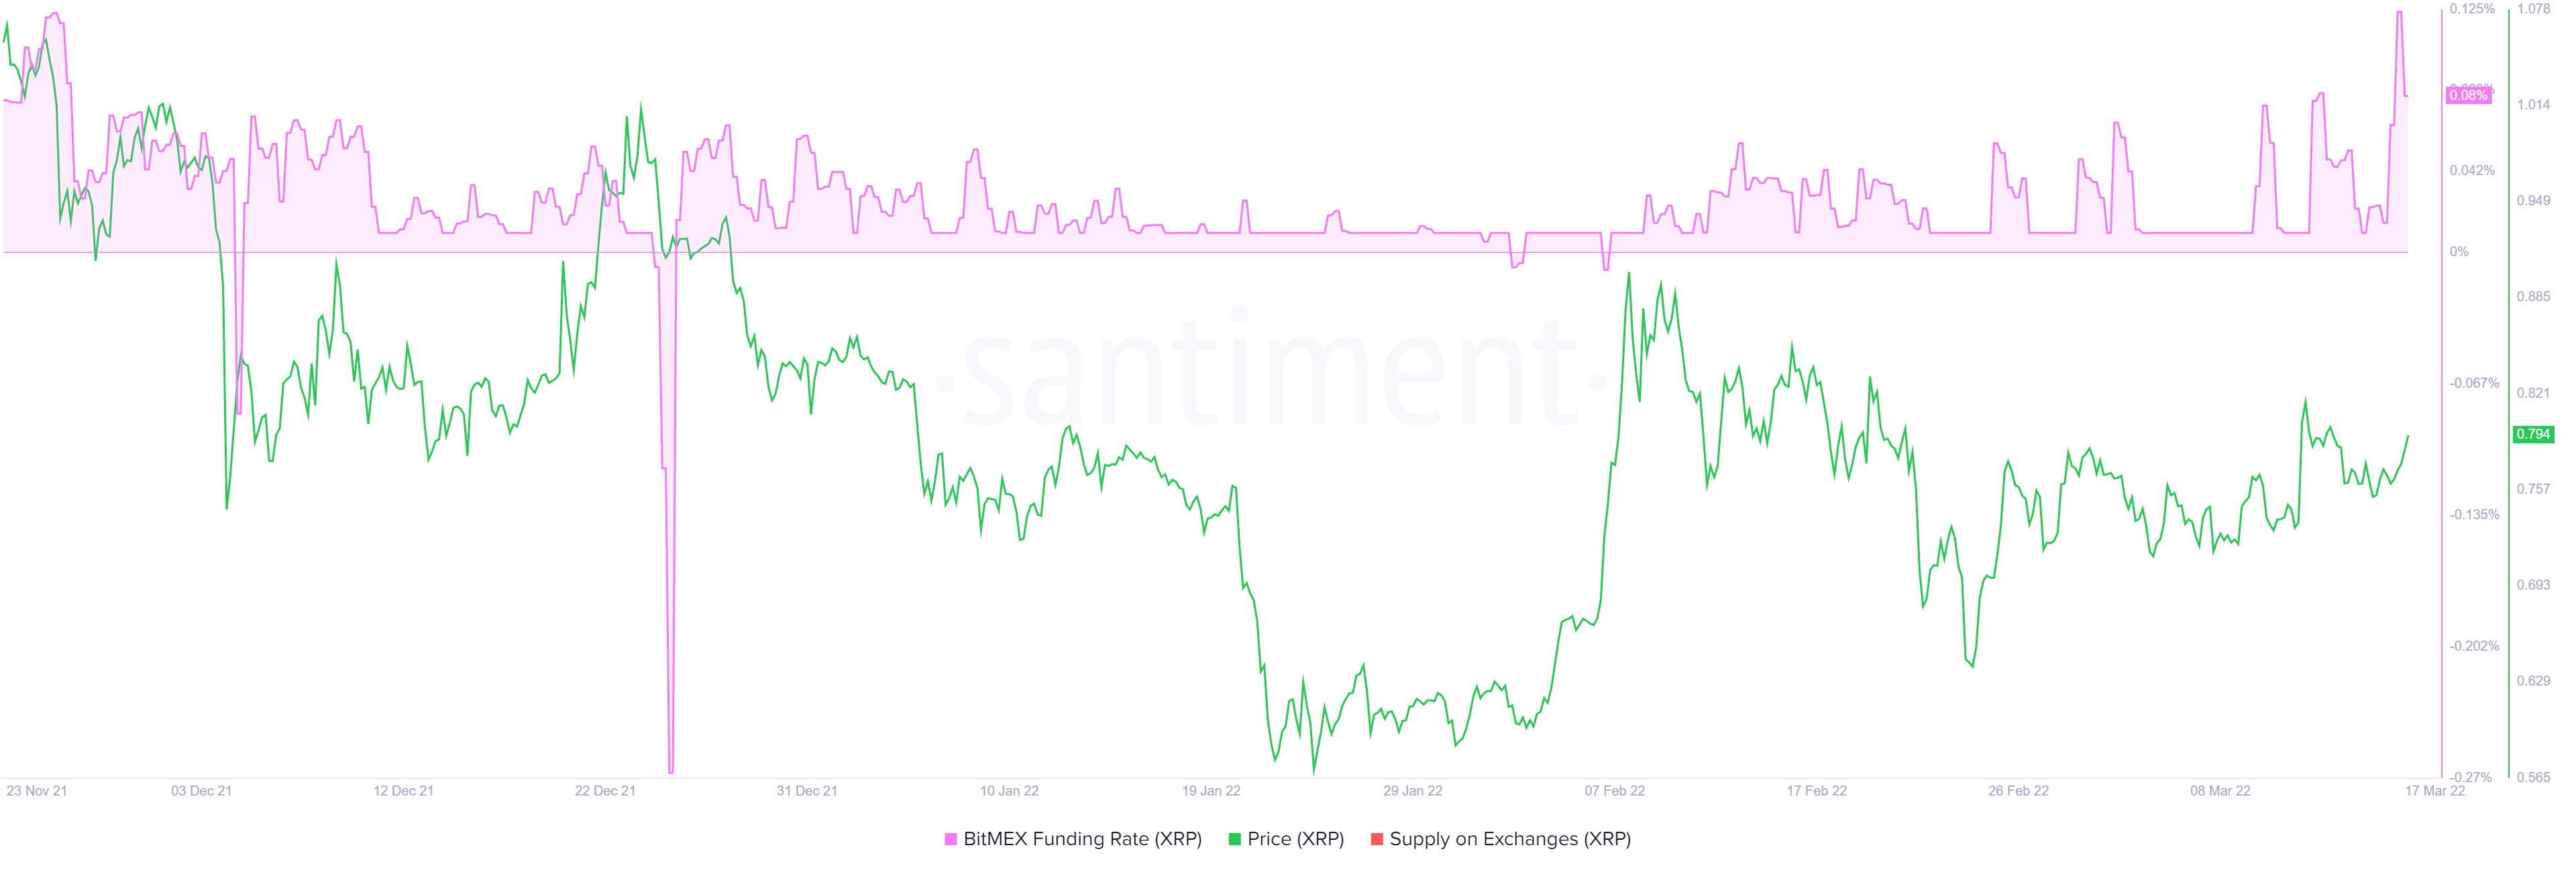2576x872 pixels.
Task: Click the pink 0.08% current value badge
Action: (x=2467, y=95)
